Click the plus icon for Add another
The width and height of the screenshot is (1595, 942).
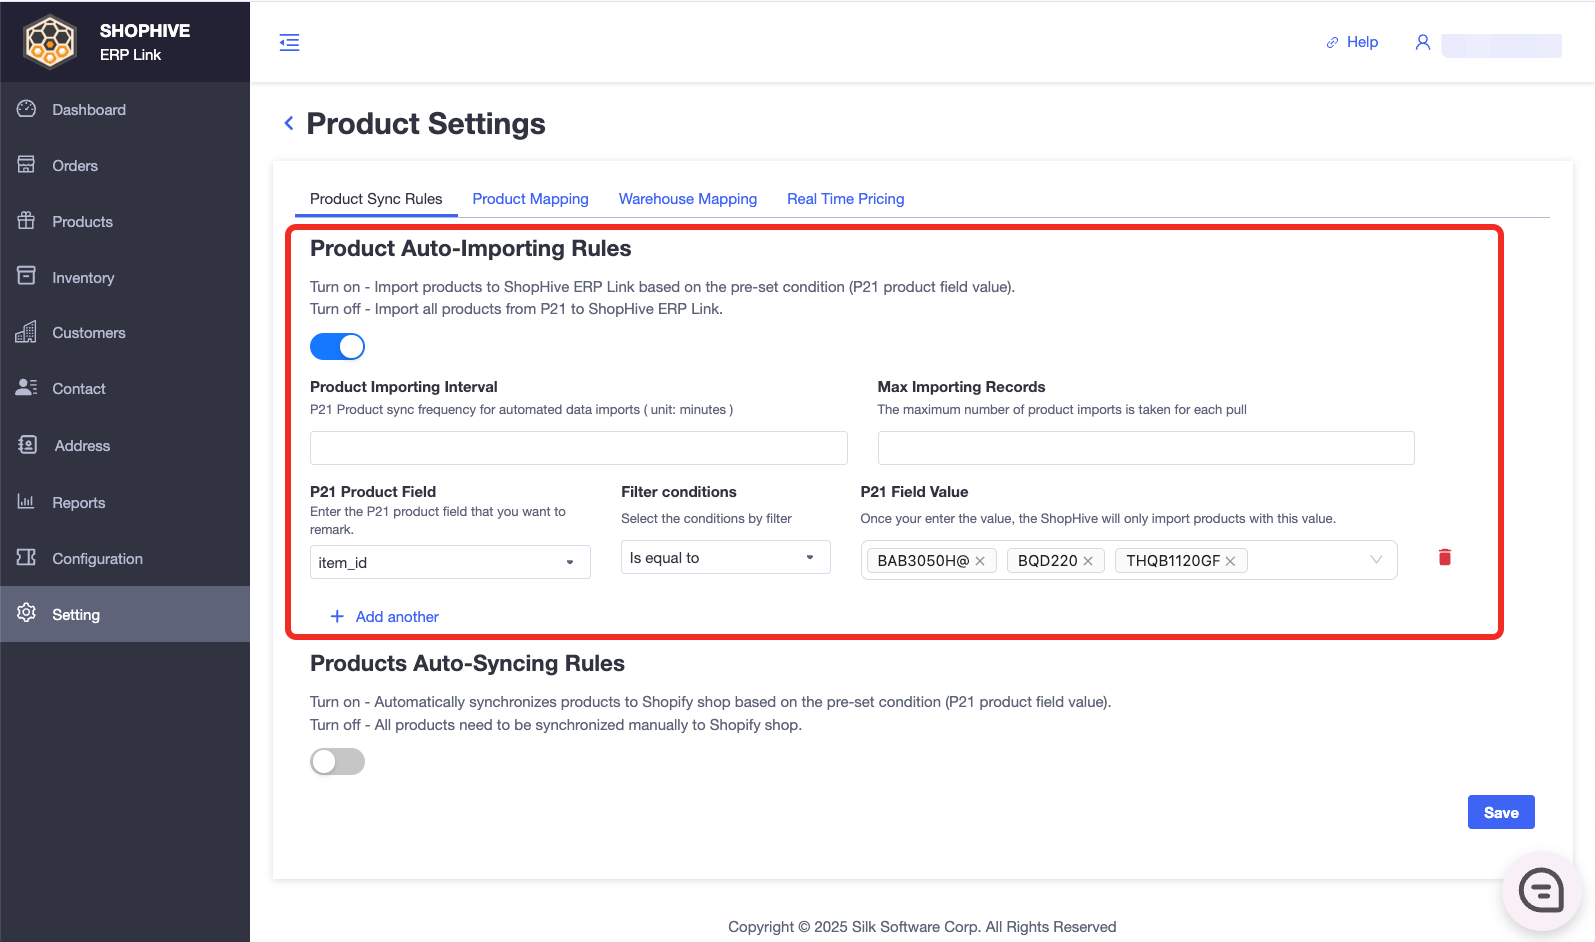coord(337,617)
